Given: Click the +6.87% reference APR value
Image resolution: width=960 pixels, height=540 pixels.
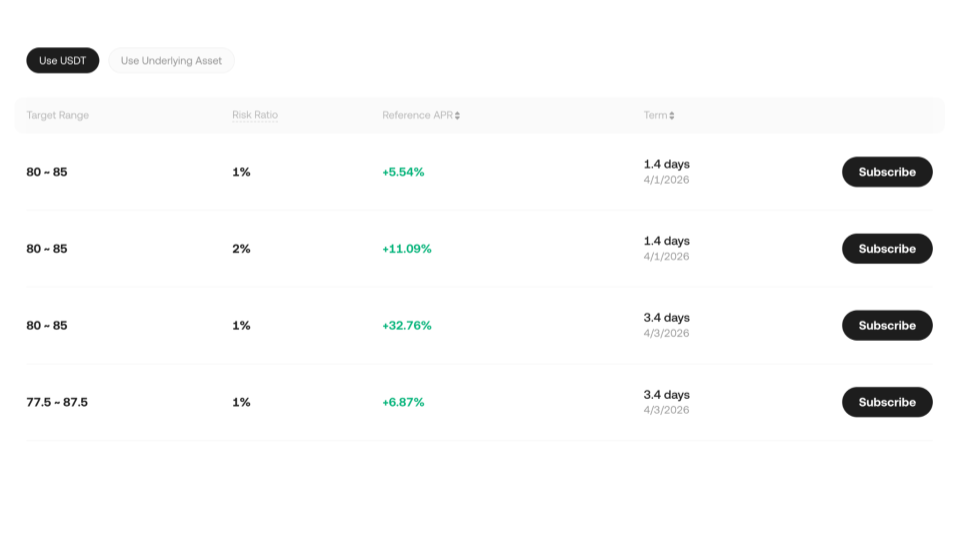Looking at the screenshot, I should 403,402.
